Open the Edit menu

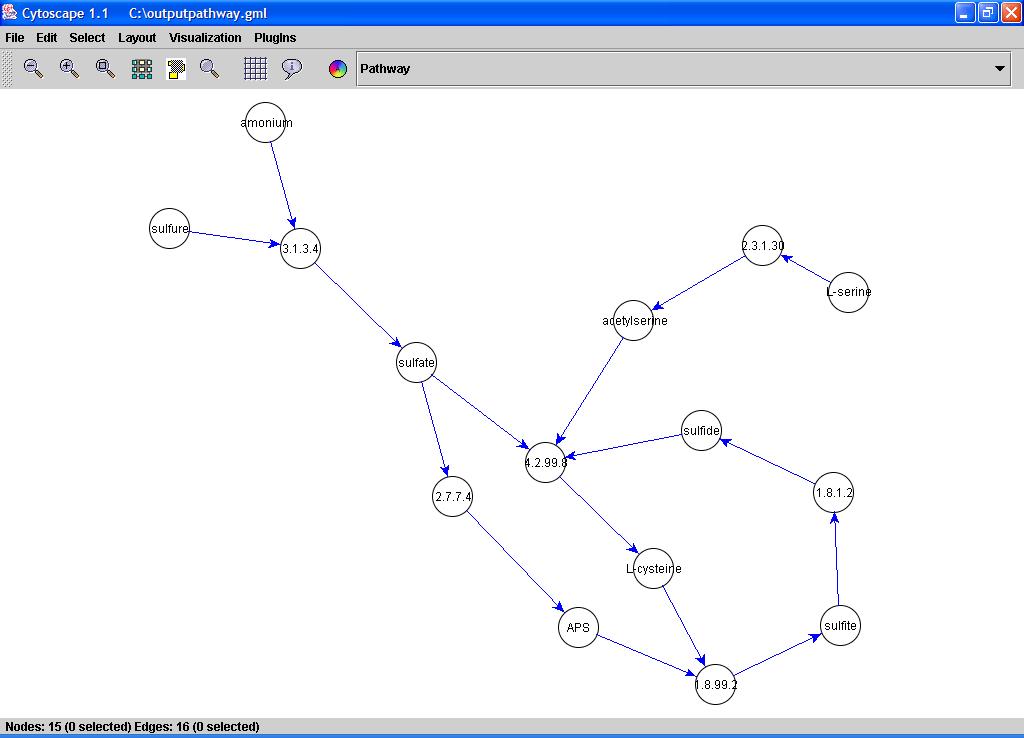click(47, 38)
